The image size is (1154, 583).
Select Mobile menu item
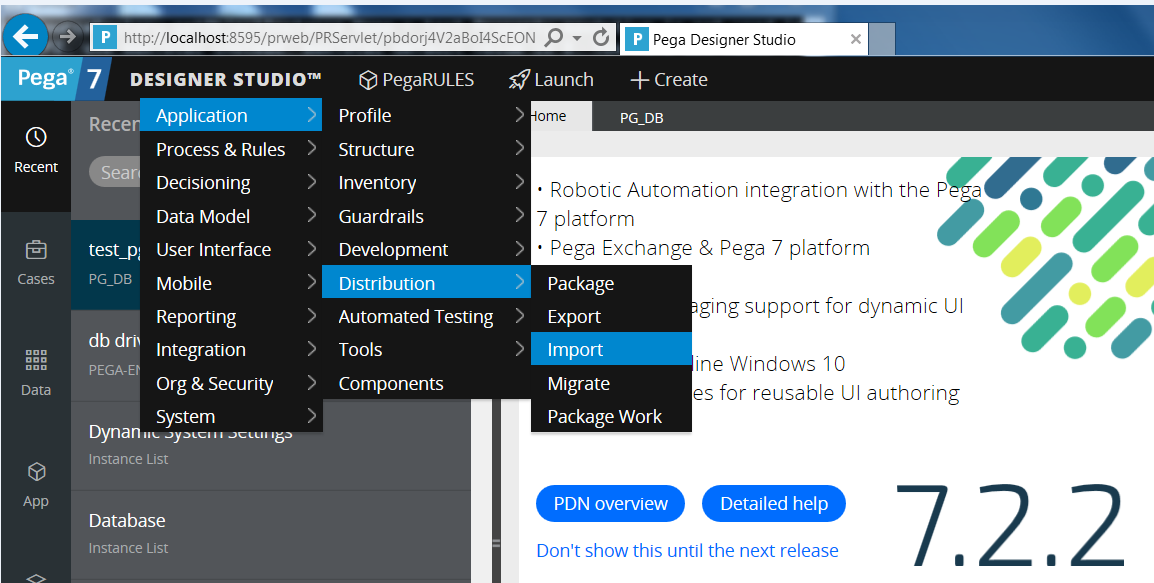[x=231, y=283]
